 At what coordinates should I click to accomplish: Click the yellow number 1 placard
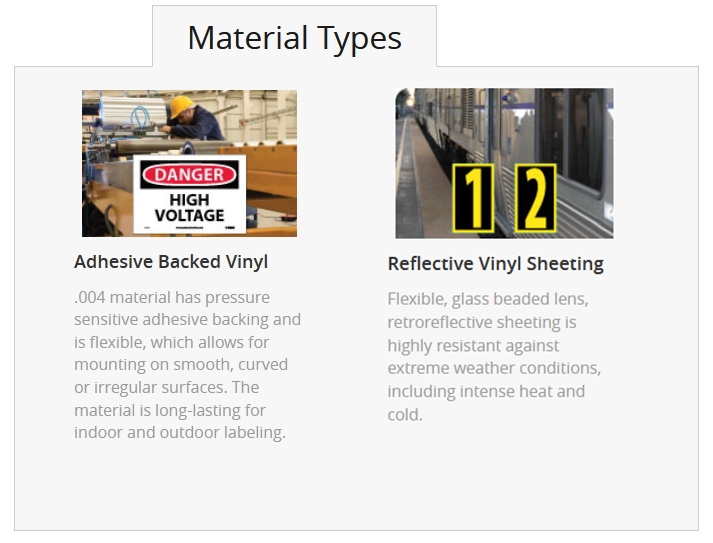pyautogui.click(x=473, y=198)
